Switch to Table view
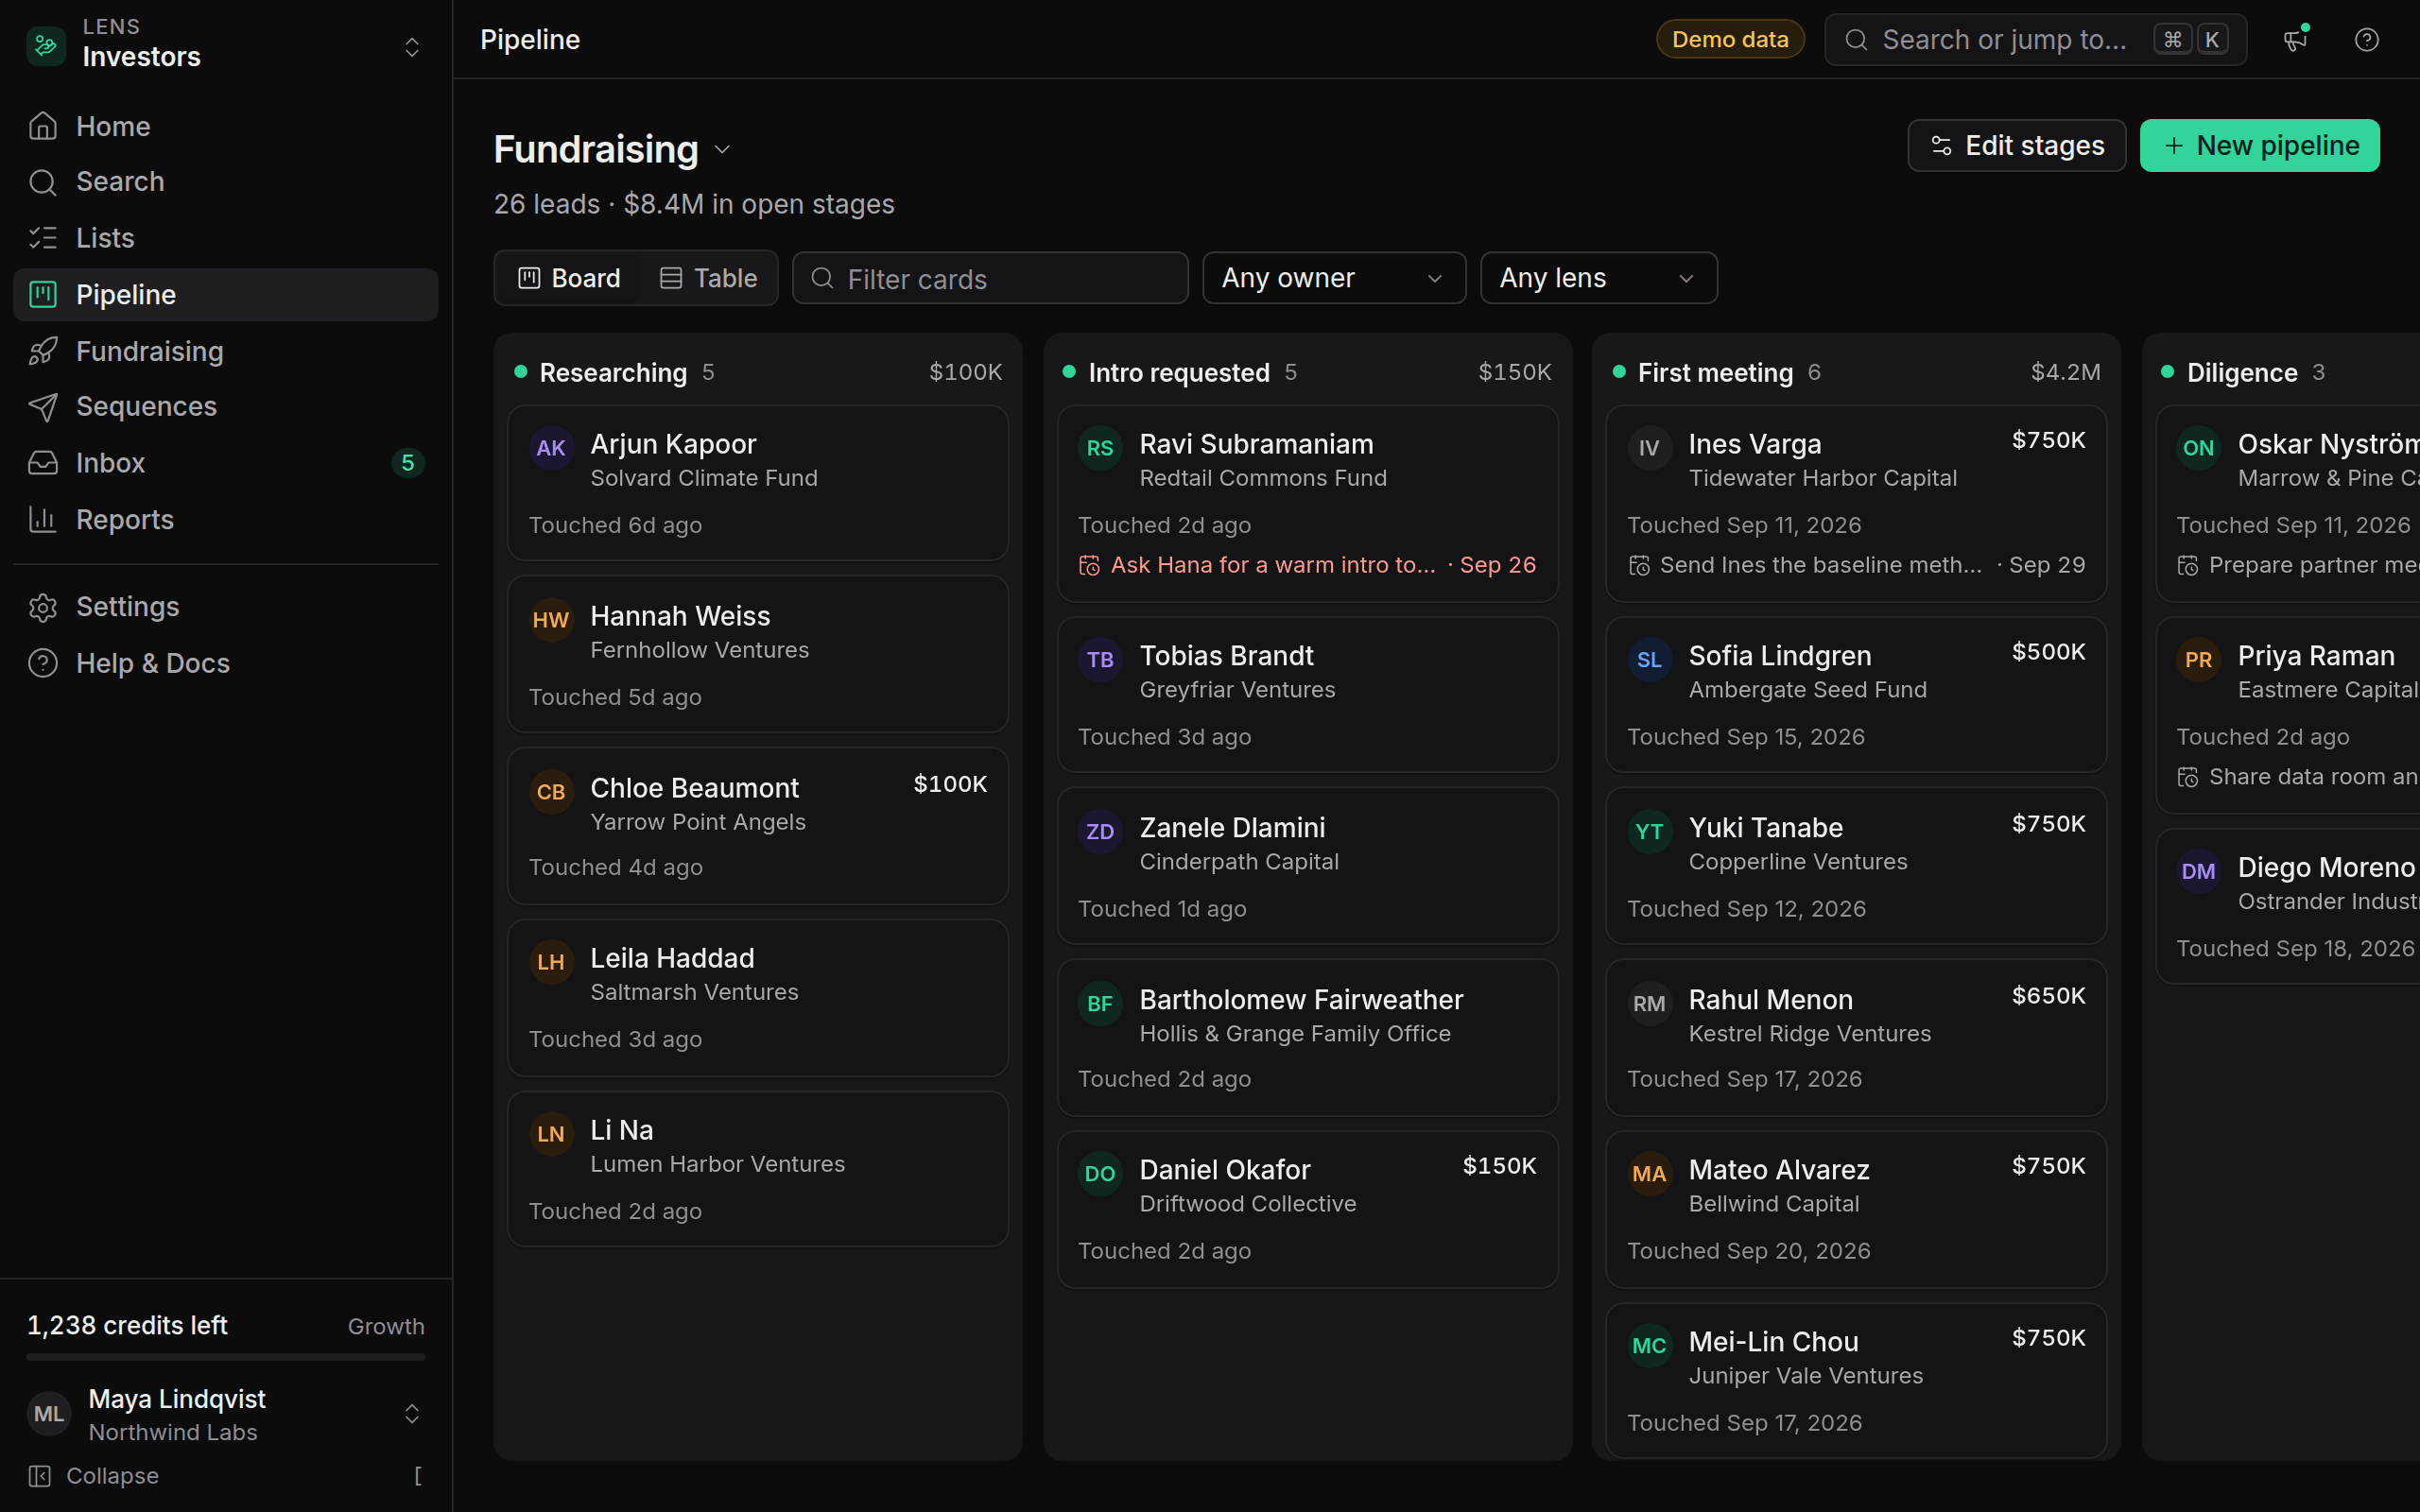 pos(708,278)
